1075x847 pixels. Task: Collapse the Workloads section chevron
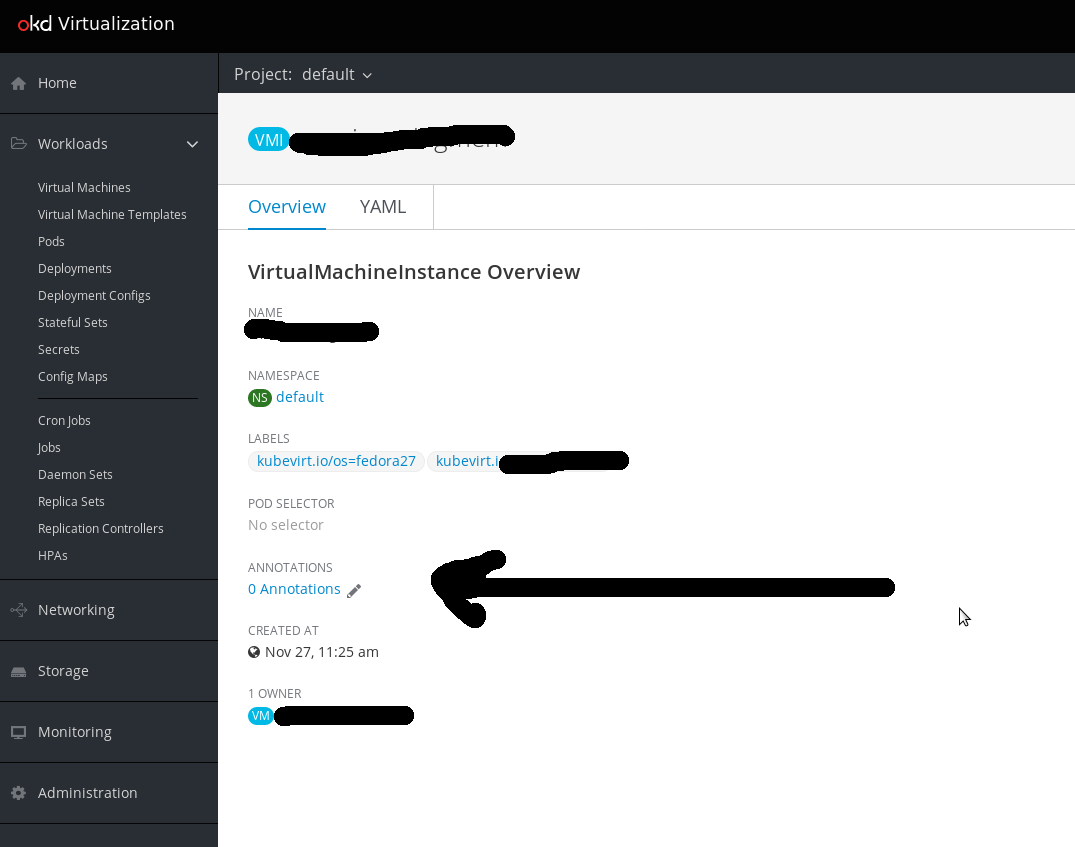[x=193, y=144]
